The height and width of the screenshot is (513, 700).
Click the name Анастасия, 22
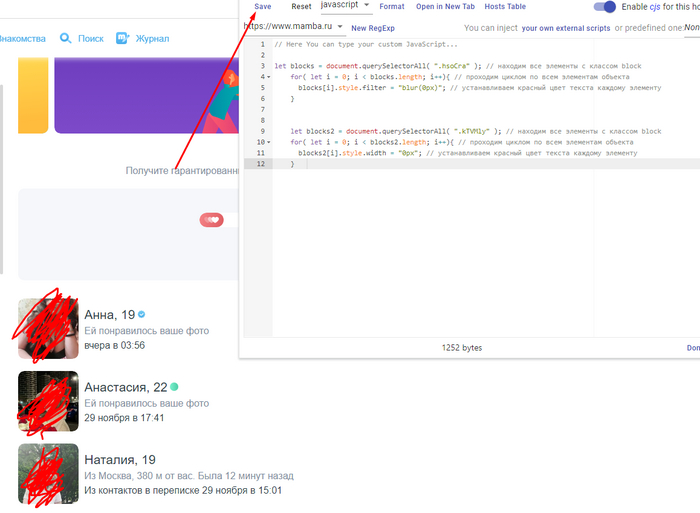coord(125,387)
